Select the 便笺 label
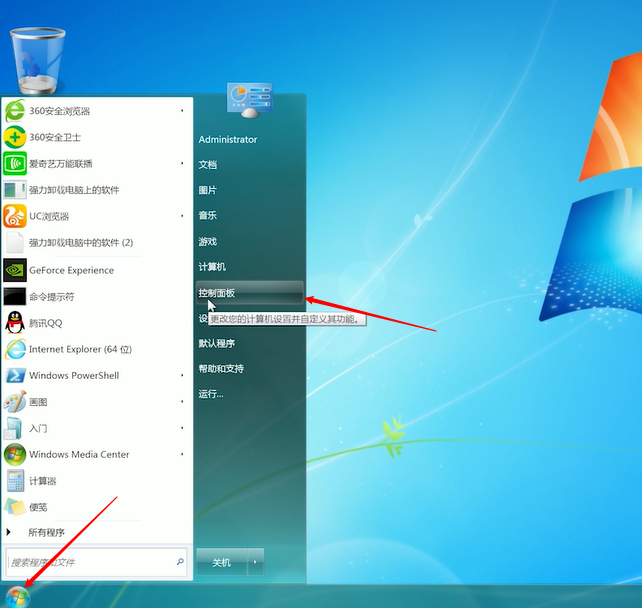 [38, 507]
